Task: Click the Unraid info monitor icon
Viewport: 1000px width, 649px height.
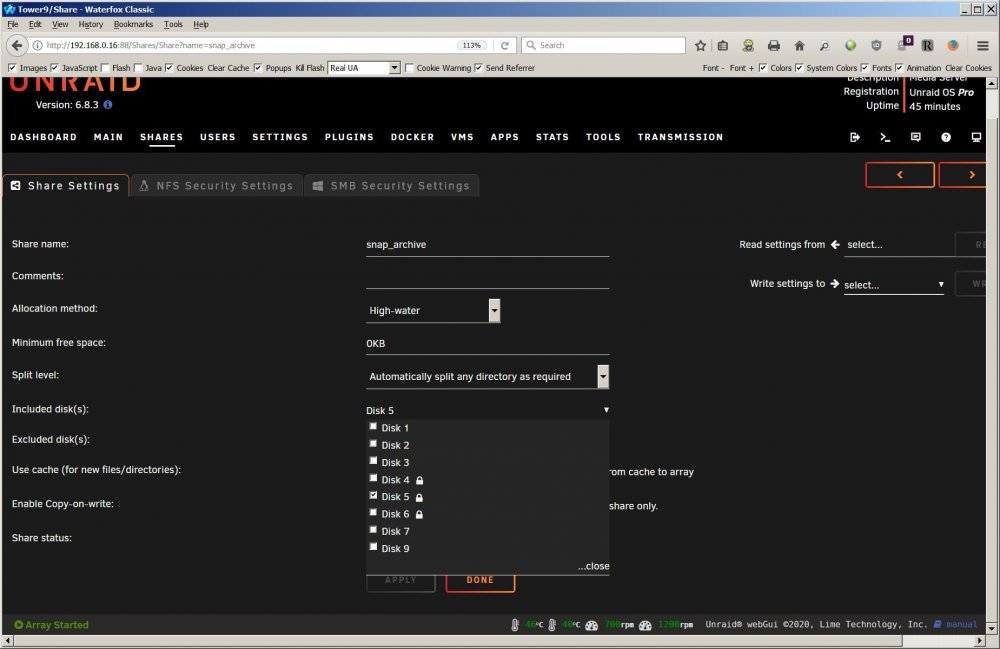Action: coord(976,137)
